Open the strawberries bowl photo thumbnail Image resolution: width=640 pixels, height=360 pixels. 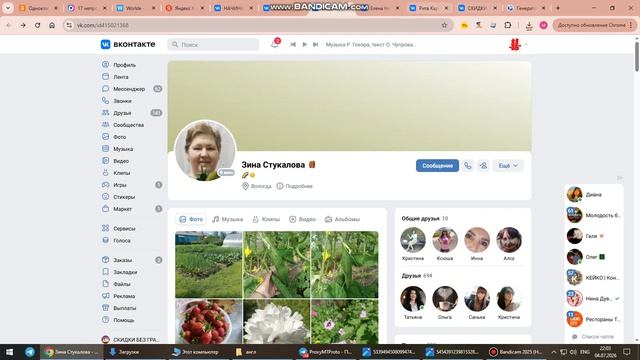pyautogui.click(x=209, y=322)
